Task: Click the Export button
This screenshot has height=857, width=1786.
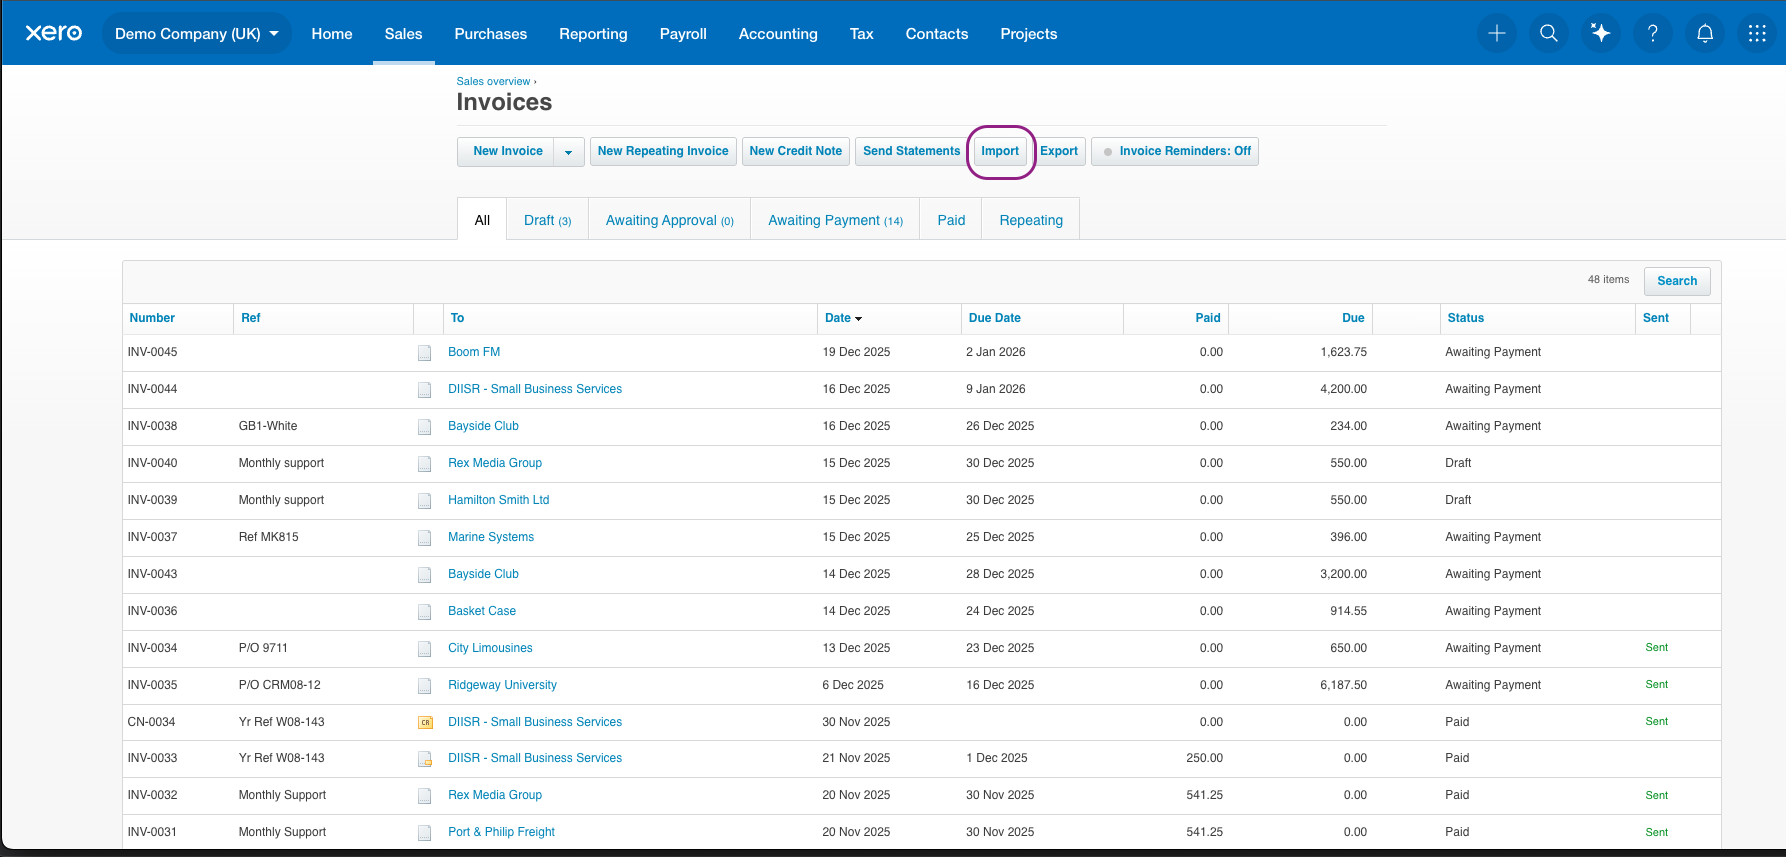Action: pos(1059,151)
